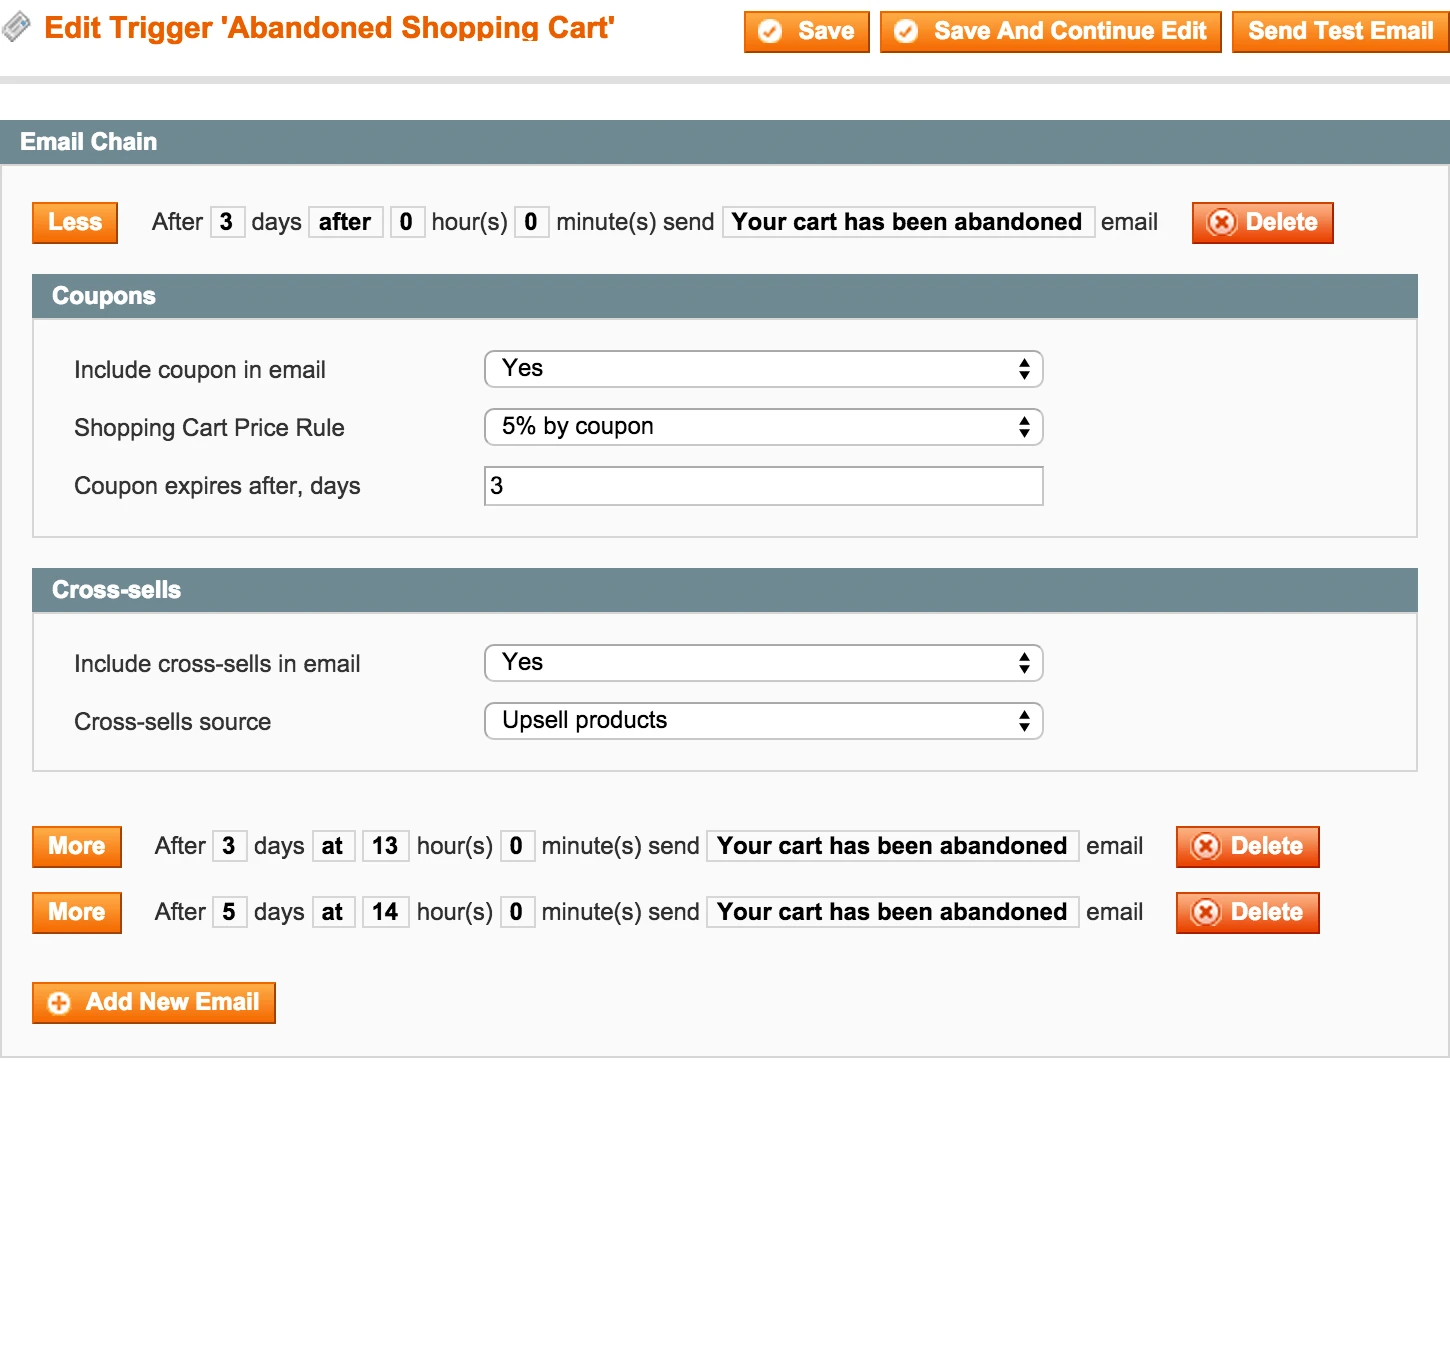
Task: Click the red X Delete icon on the 13-hour email row
Action: tap(1206, 846)
